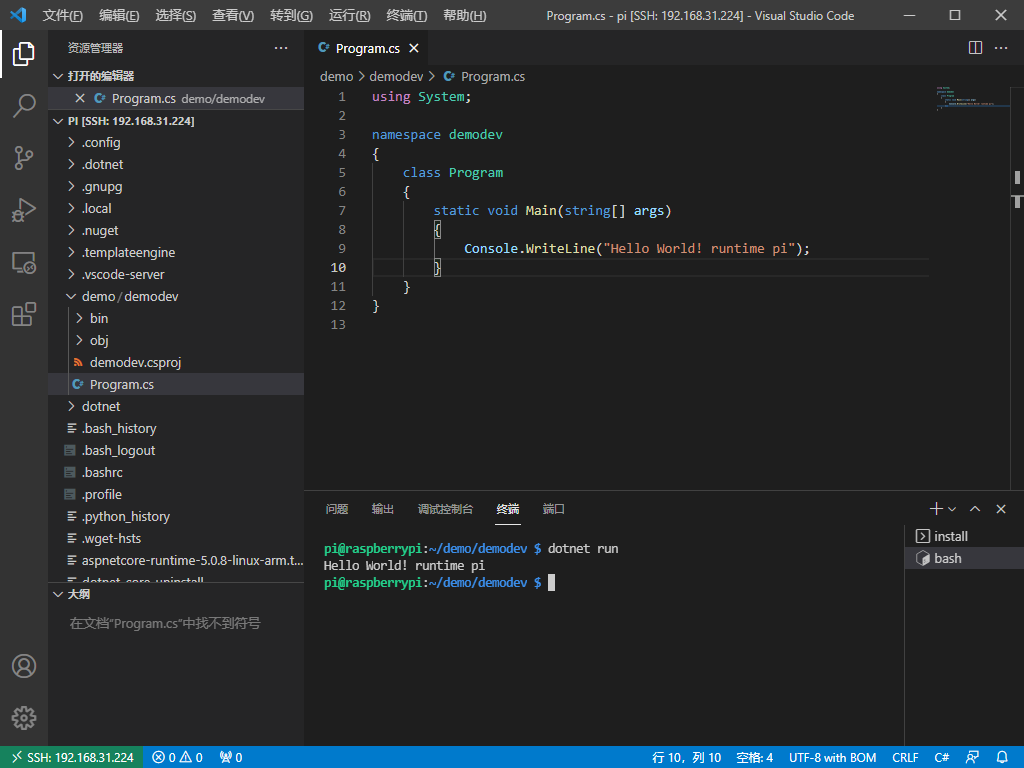Image resolution: width=1024 pixels, height=768 pixels.
Task: Change indentation via spaces: 4 status item
Action: coord(754,758)
